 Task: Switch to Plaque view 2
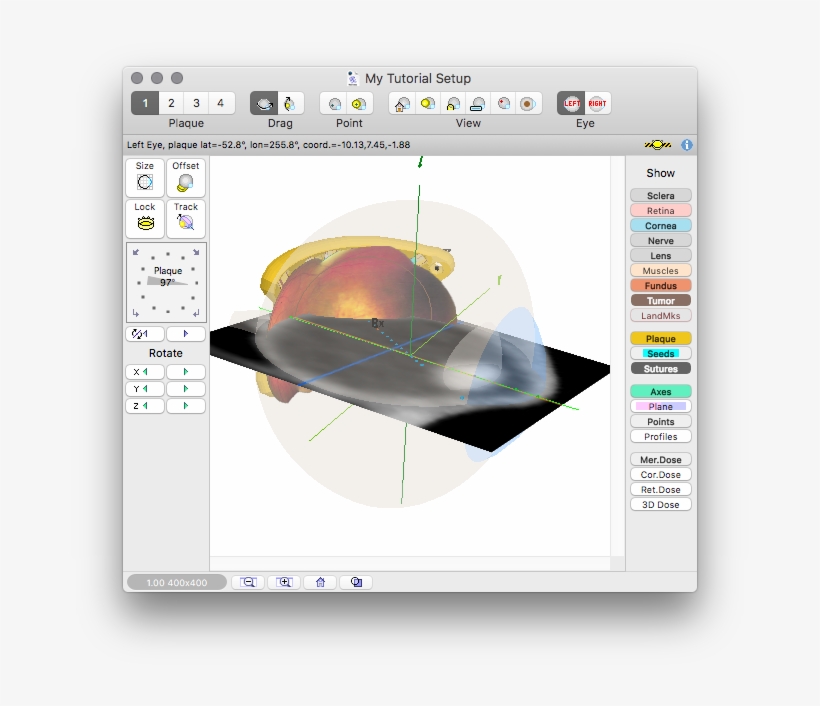pos(170,102)
